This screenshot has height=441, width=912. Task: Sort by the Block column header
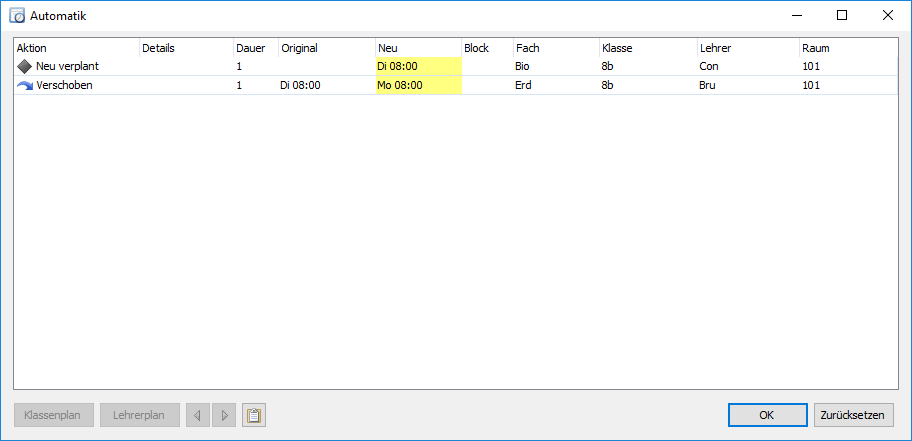[487, 48]
